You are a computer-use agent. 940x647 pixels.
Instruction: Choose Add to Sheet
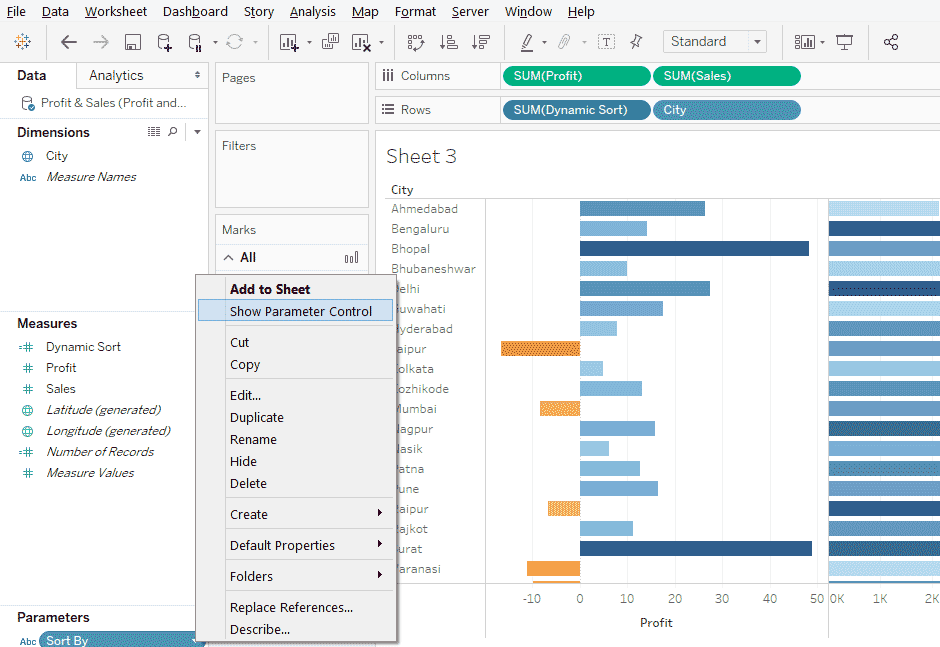(x=296, y=289)
